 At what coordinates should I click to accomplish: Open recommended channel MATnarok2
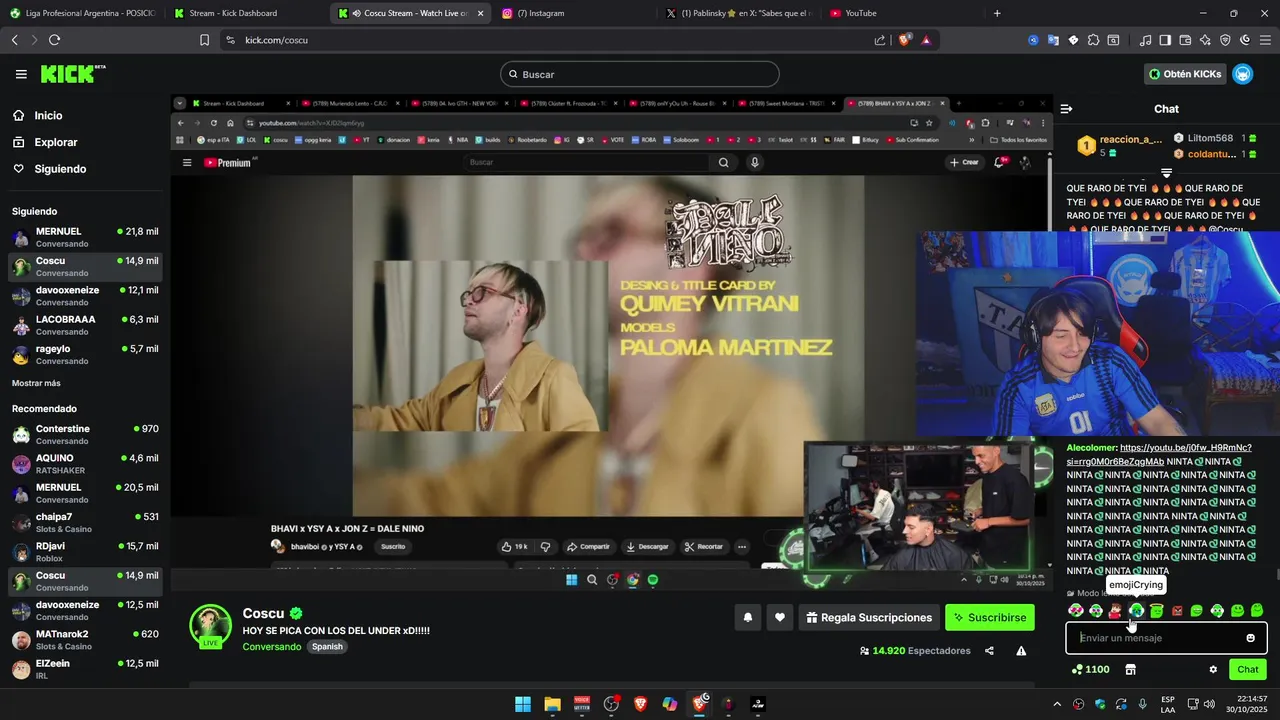pos(85,640)
